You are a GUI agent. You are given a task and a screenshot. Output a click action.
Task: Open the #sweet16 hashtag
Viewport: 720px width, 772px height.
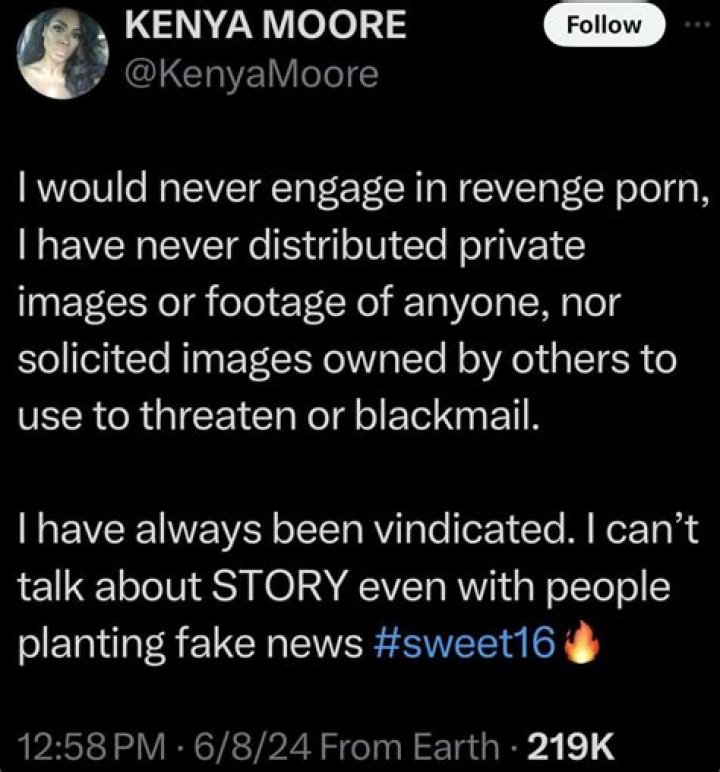[x=464, y=643]
